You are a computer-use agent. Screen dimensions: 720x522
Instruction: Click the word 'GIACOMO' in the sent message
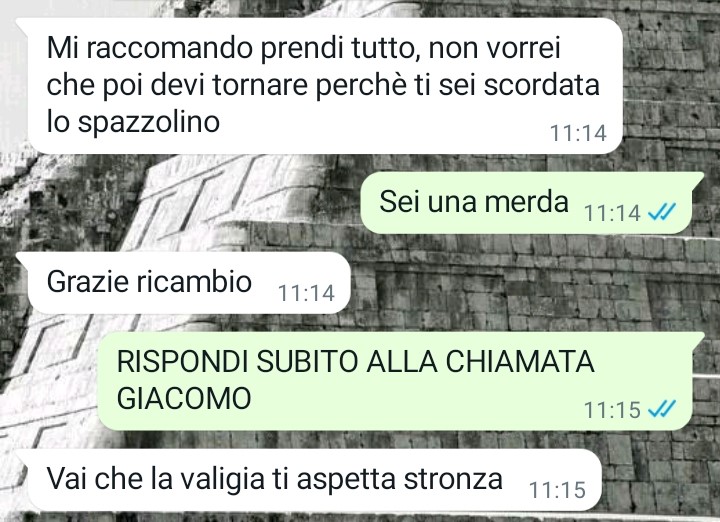click(x=184, y=398)
